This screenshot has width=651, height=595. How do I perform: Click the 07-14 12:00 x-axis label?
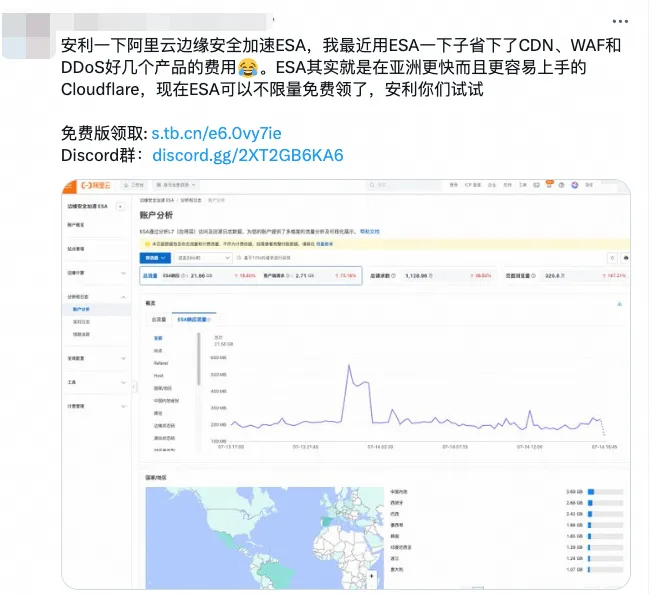click(x=530, y=447)
